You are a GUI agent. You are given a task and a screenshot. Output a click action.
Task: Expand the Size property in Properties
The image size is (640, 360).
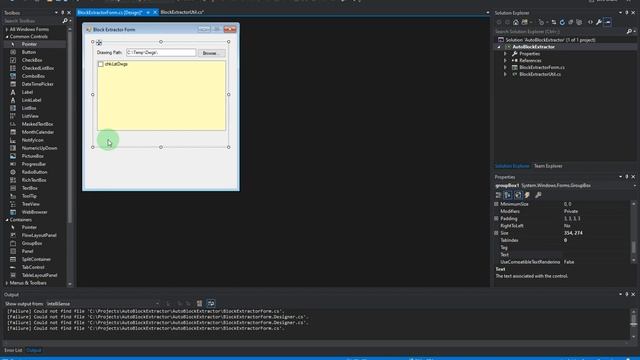point(496,233)
